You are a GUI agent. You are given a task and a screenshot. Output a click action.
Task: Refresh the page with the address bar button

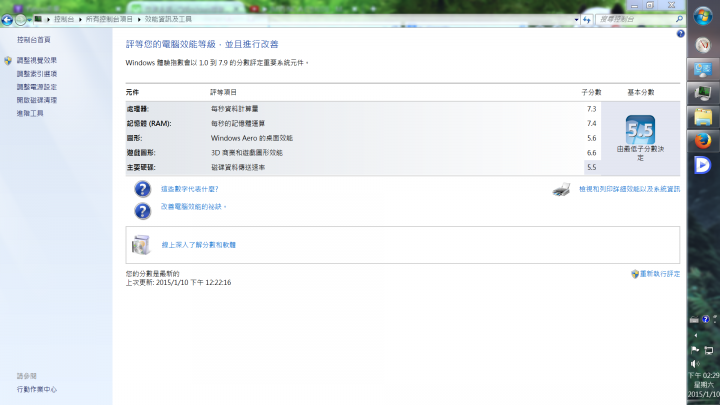586,20
